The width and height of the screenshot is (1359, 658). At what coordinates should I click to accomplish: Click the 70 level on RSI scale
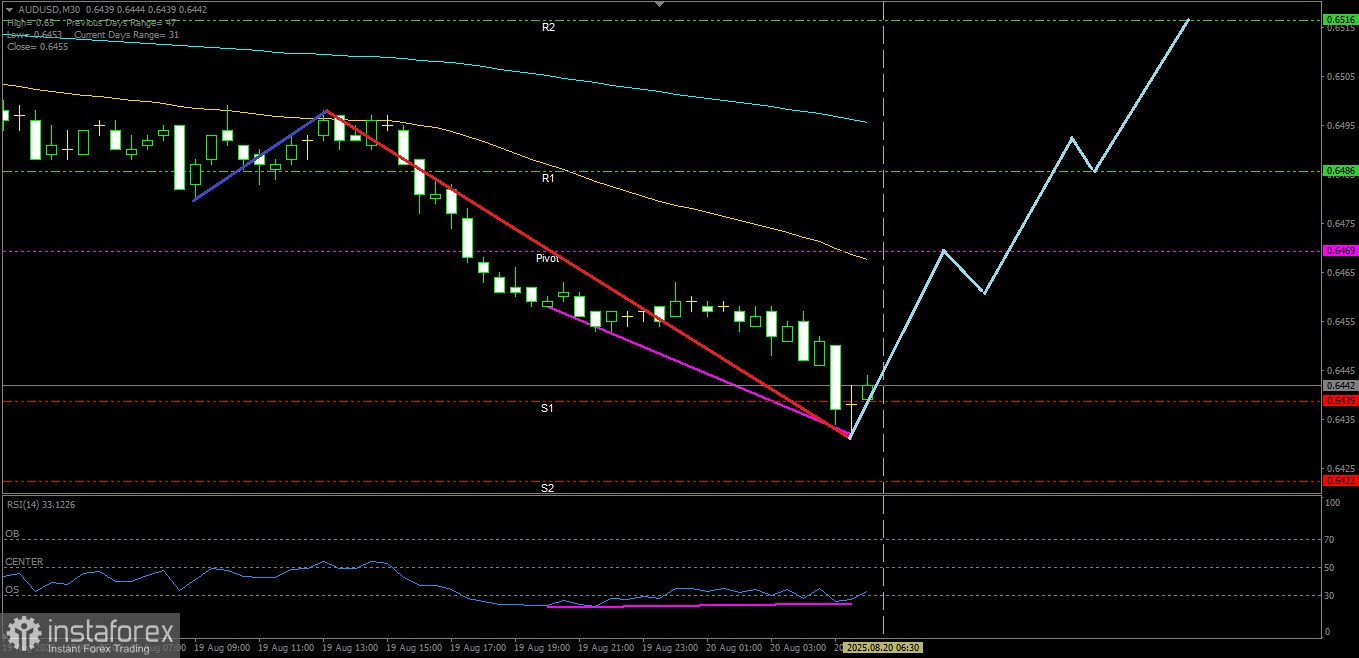point(1331,540)
